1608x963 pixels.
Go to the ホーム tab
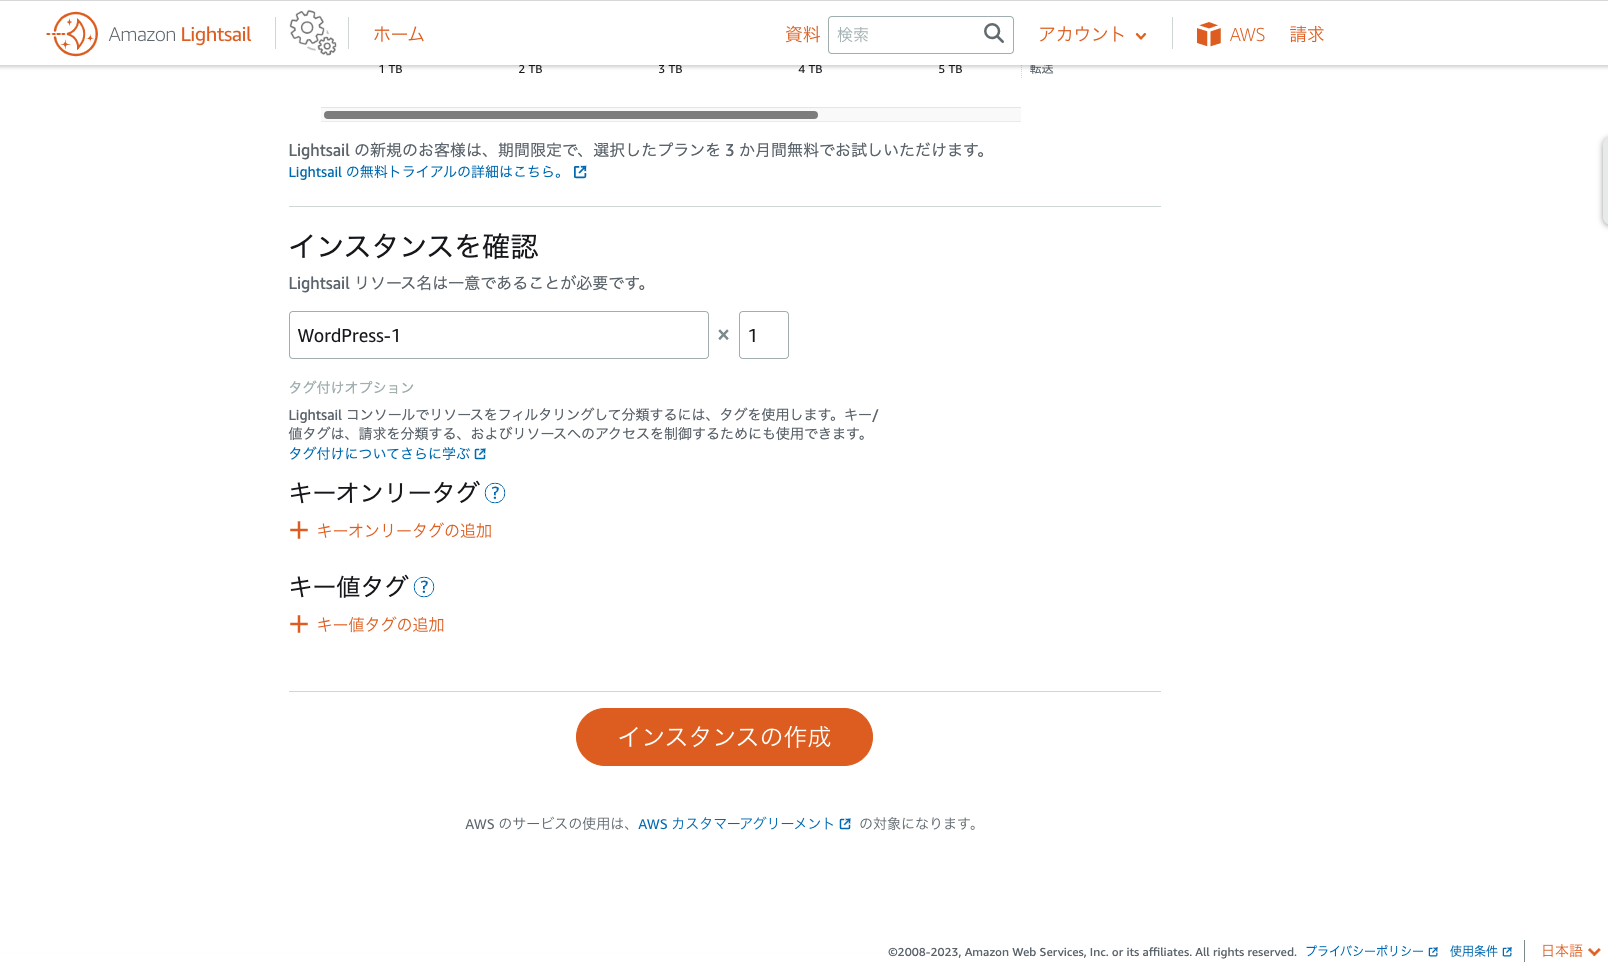(x=398, y=34)
